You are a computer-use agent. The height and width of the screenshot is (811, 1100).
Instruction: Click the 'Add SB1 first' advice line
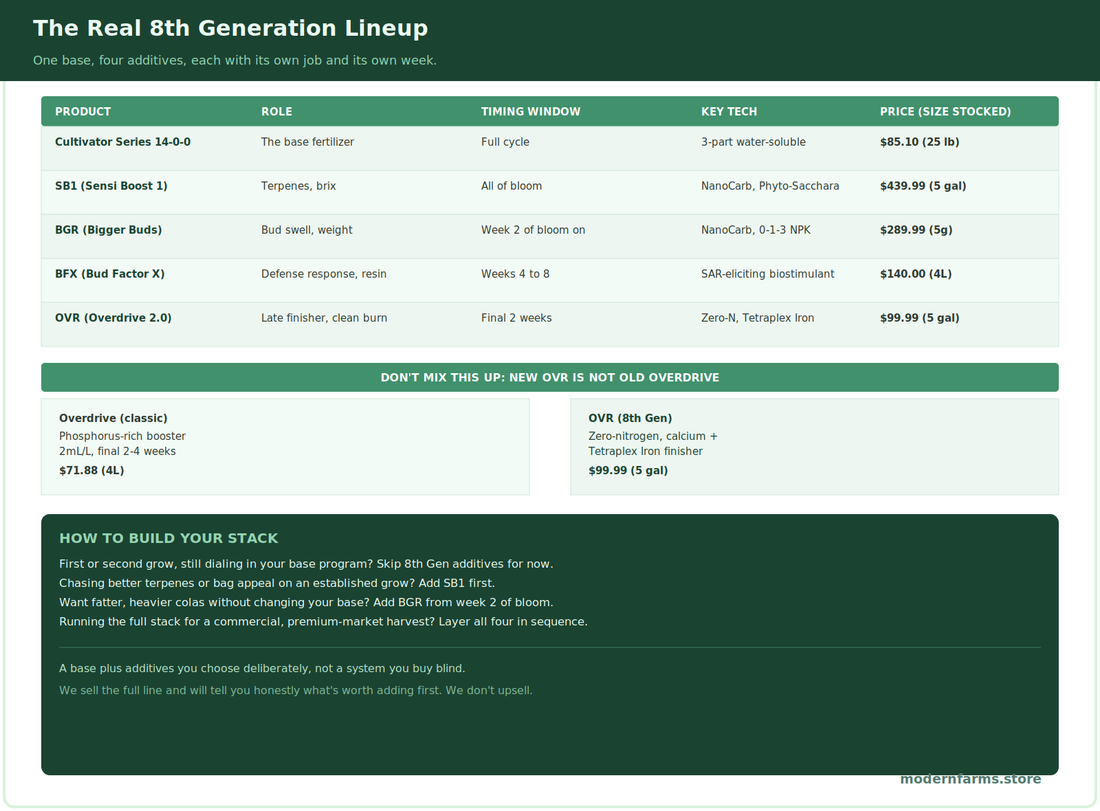276,583
